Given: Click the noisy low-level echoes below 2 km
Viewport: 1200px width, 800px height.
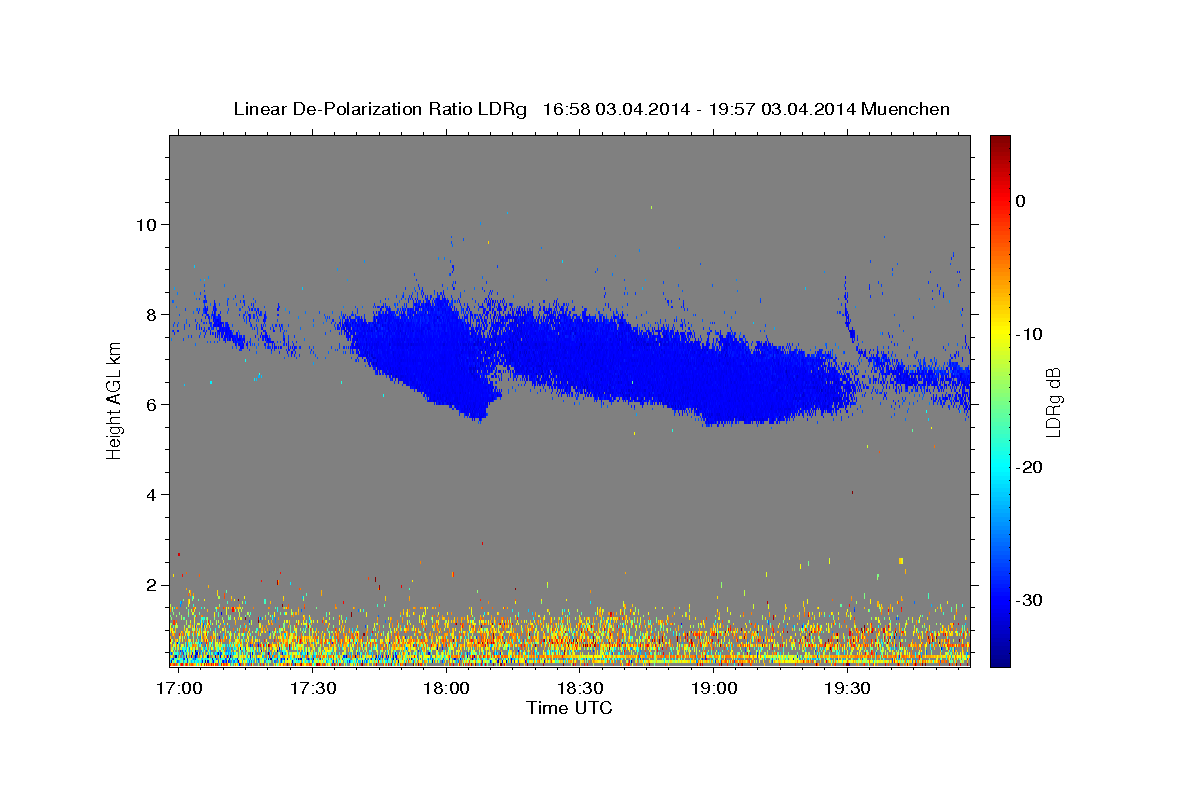Looking at the screenshot, I should 570,630.
